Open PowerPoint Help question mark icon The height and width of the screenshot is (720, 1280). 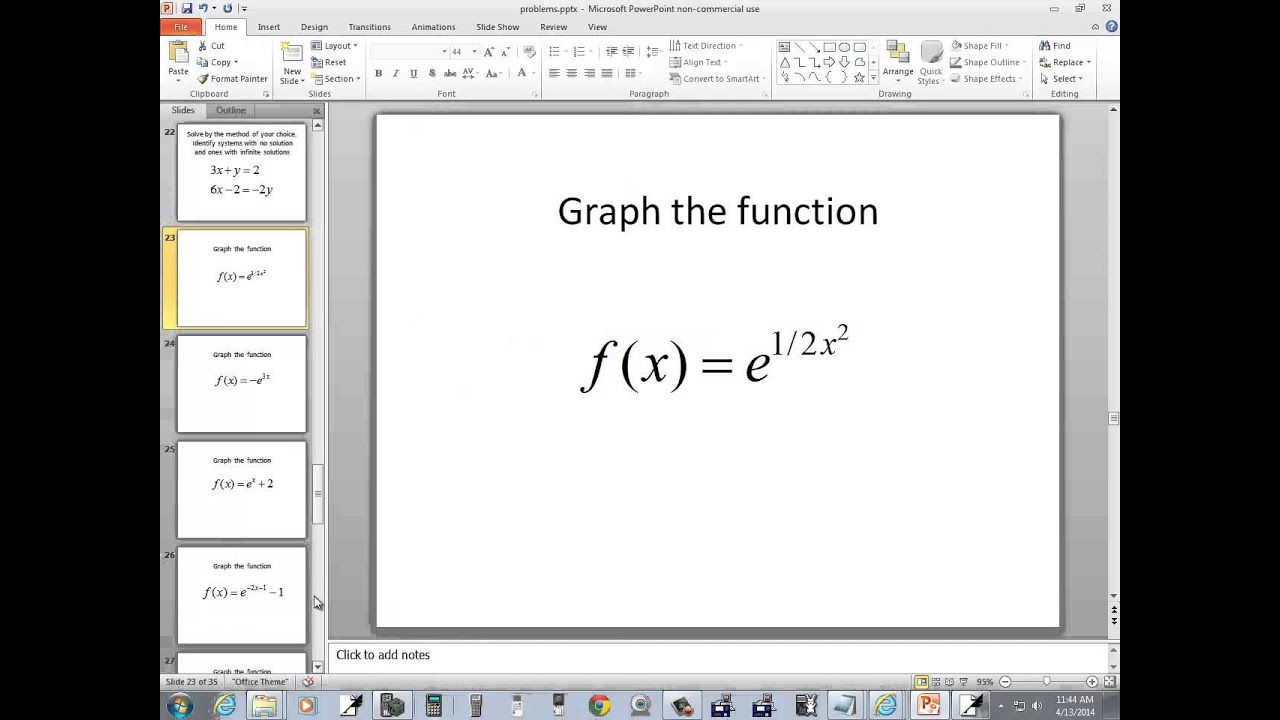pos(1112,27)
